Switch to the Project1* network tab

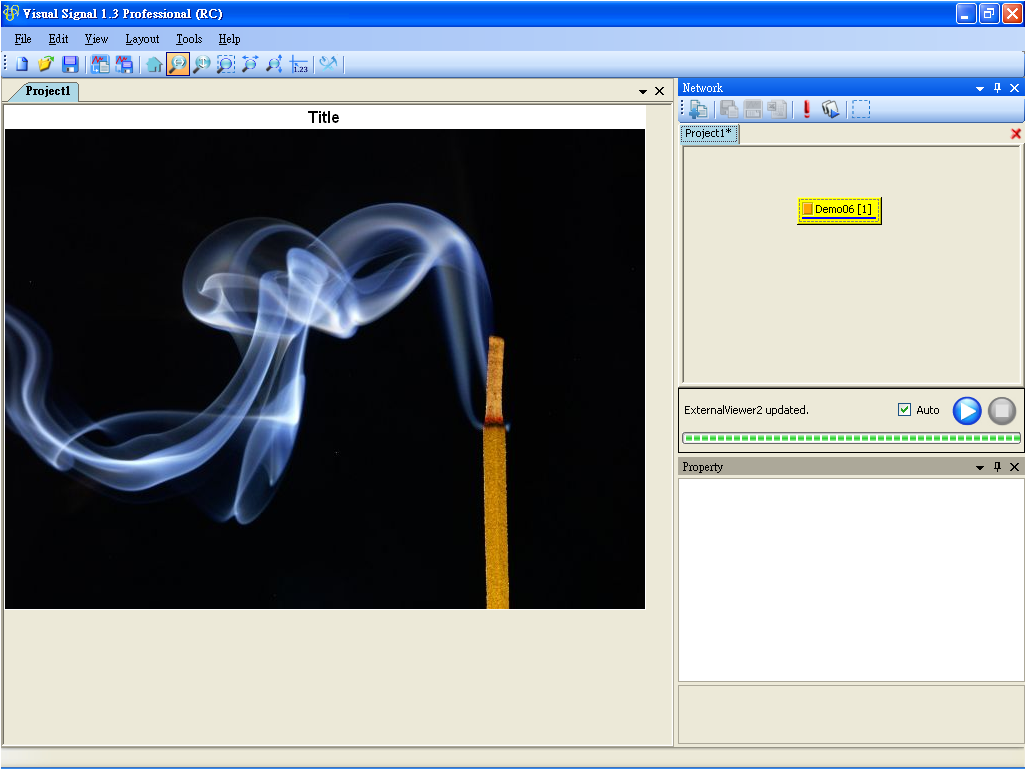coord(710,134)
